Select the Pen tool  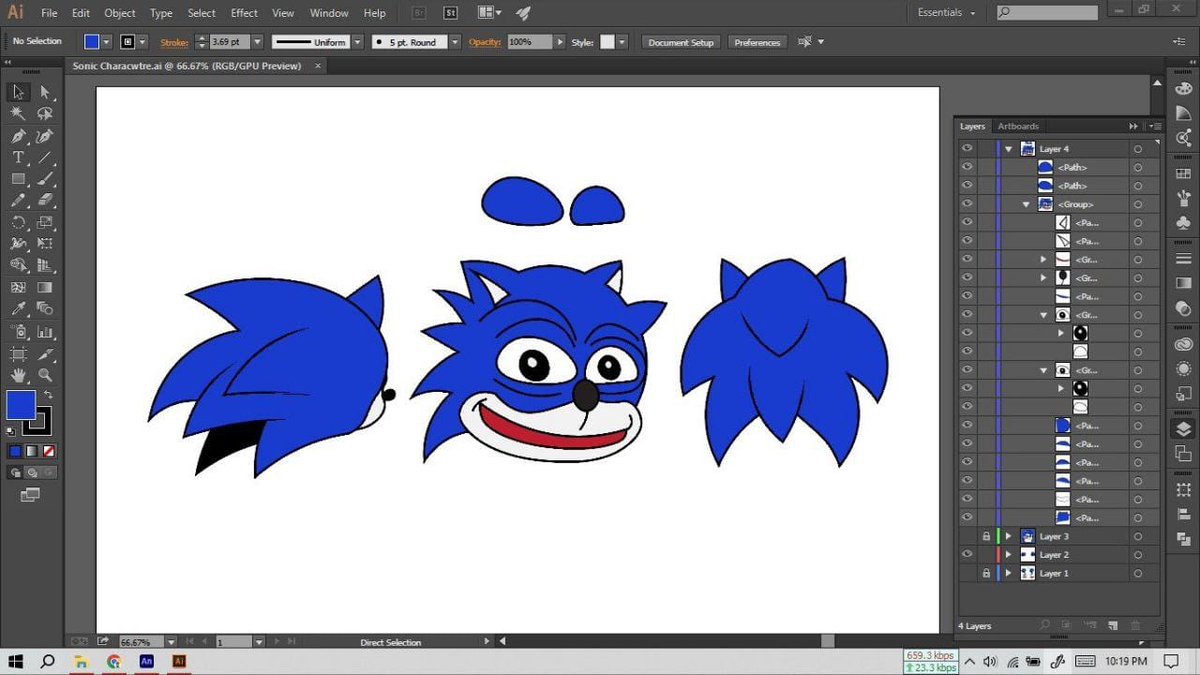click(18, 136)
